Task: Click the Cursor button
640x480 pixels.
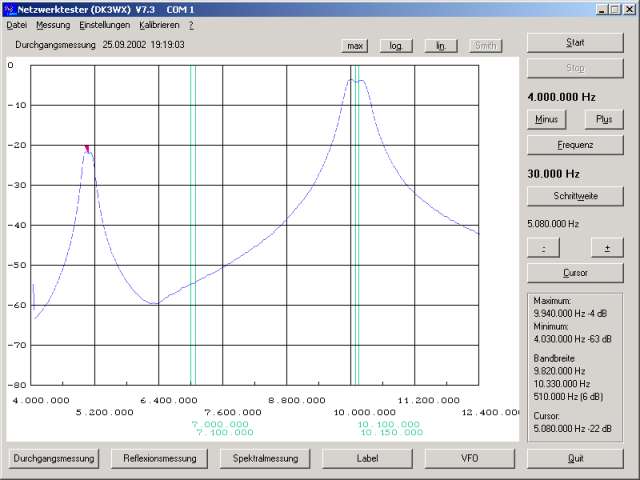Action: click(x=575, y=273)
